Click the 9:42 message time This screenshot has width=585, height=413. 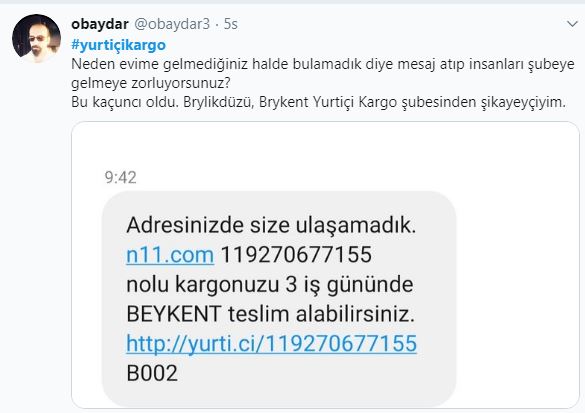[x=121, y=177]
